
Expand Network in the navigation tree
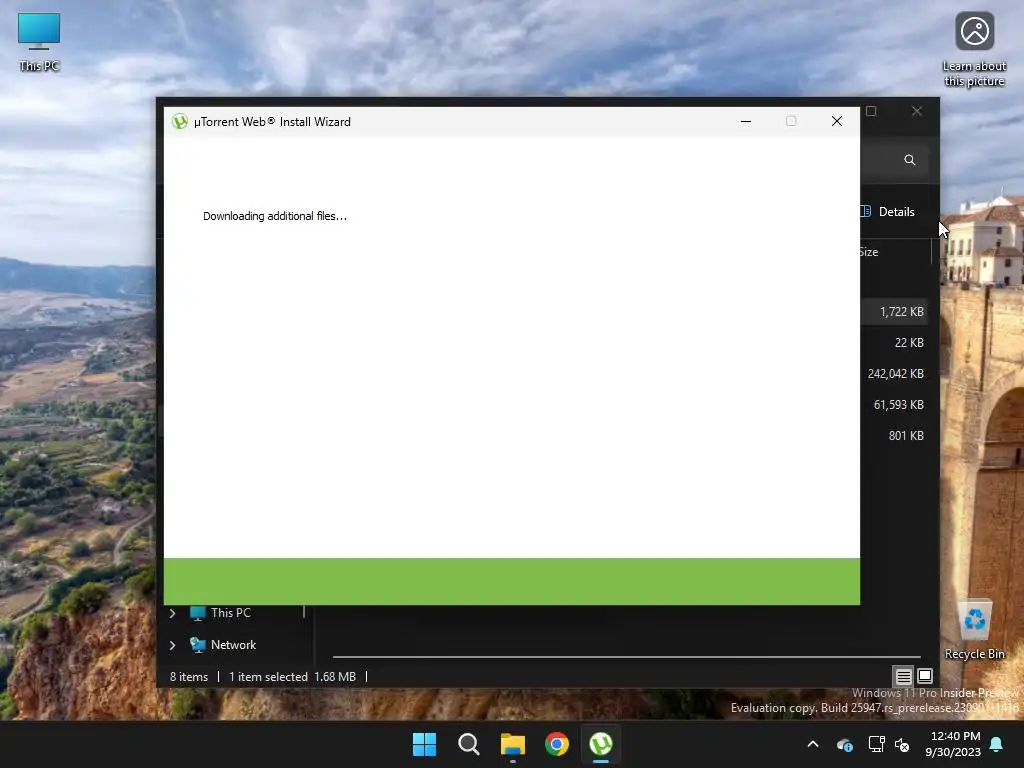tap(172, 645)
